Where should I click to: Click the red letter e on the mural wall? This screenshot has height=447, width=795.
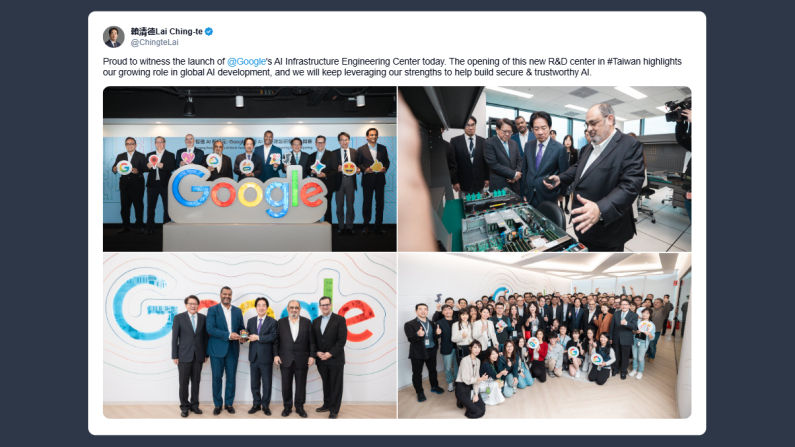point(360,320)
